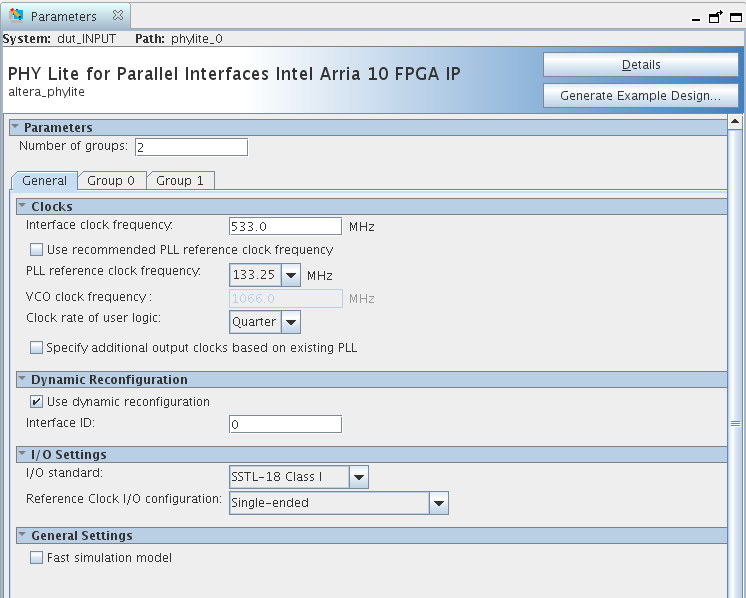Image resolution: width=746 pixels, height=598 pixels.
Task: Open Reference Clock I/O configuration dropdown
Action: pyautogui.click(x=439, y=503)
